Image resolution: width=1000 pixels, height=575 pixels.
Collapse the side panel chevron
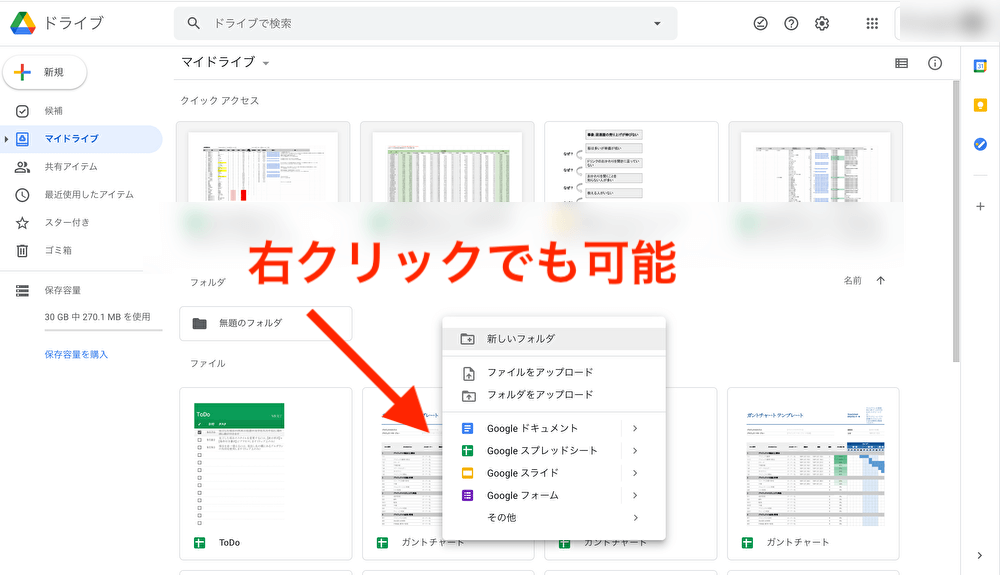click(x=980, y=555)
